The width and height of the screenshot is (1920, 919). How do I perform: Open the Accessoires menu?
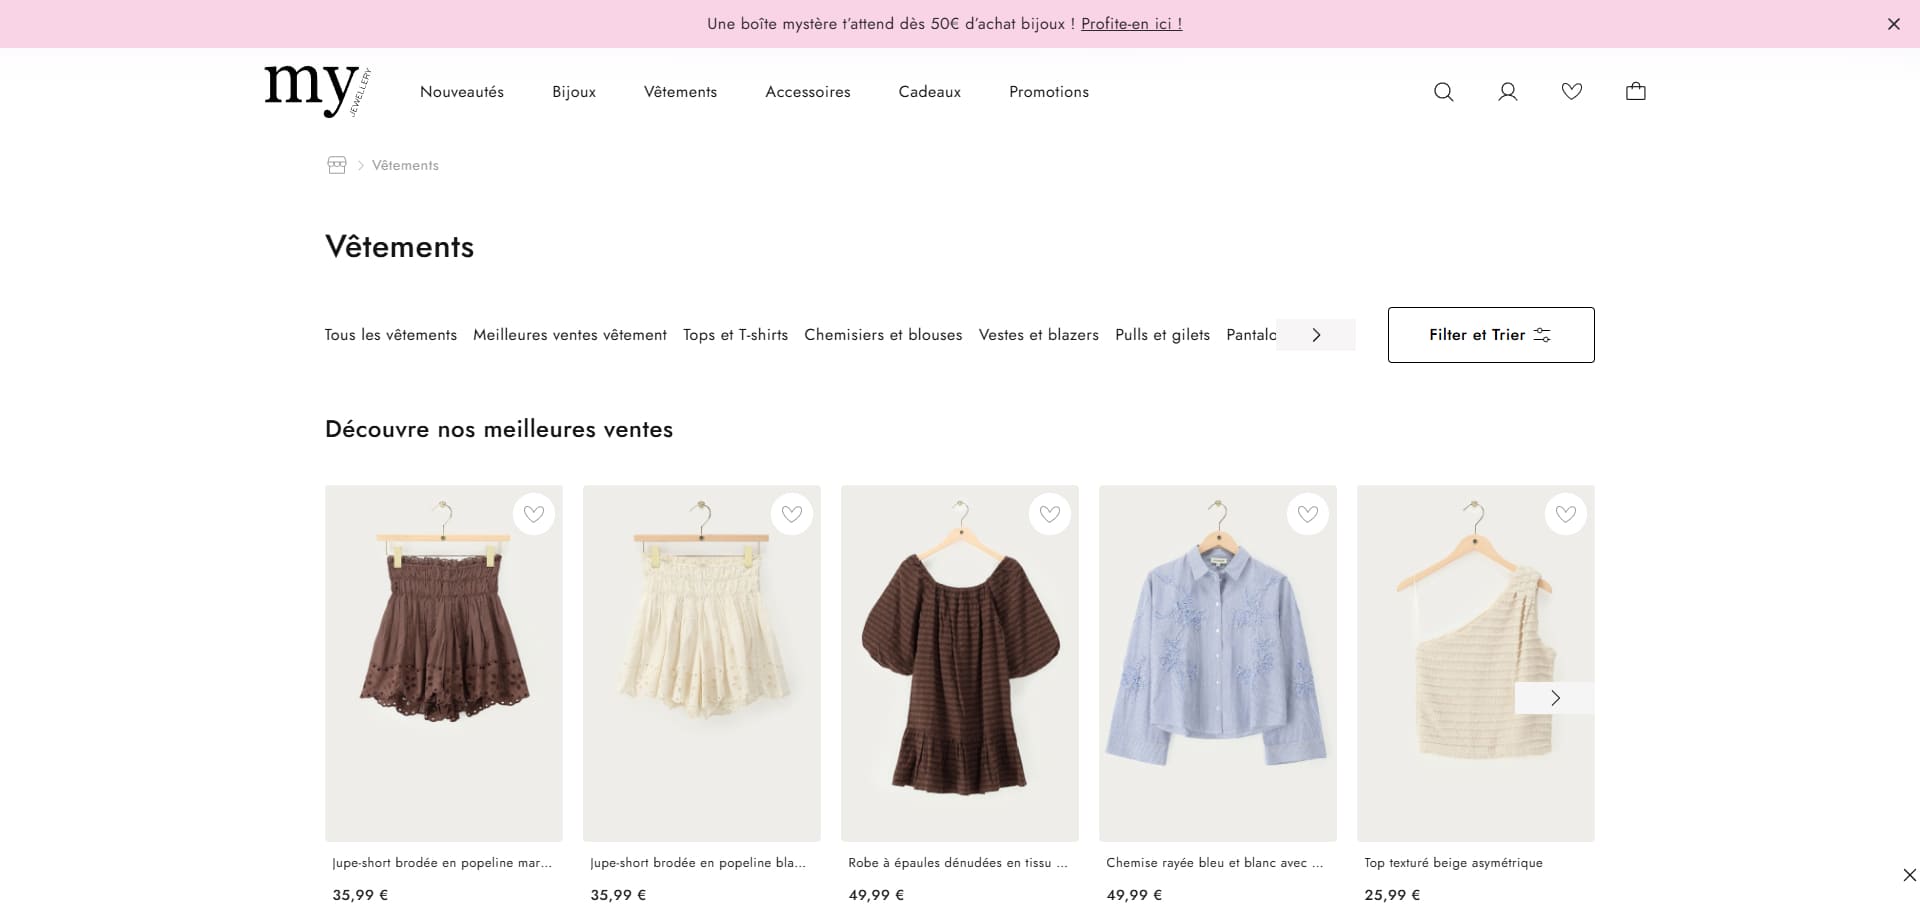coord(808,92)
